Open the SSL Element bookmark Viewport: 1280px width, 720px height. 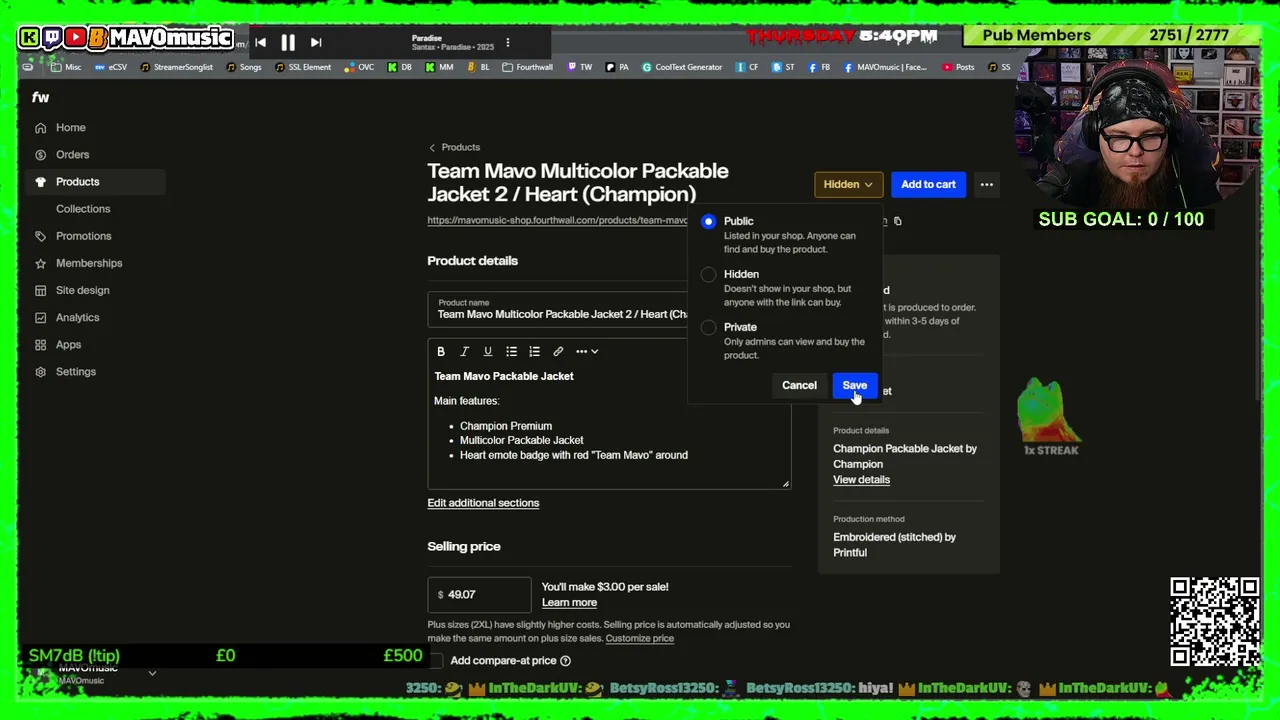click(x=303, y=67)
